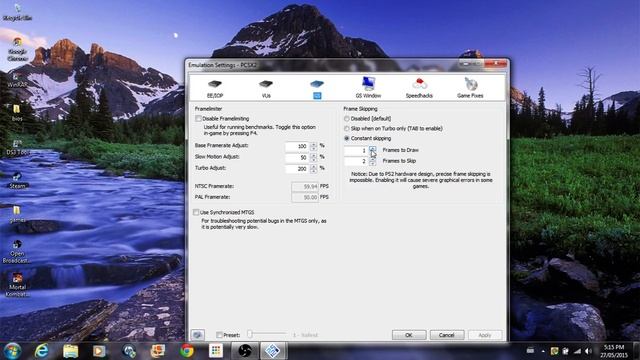Switch to the VUs tab

[266, 89]
